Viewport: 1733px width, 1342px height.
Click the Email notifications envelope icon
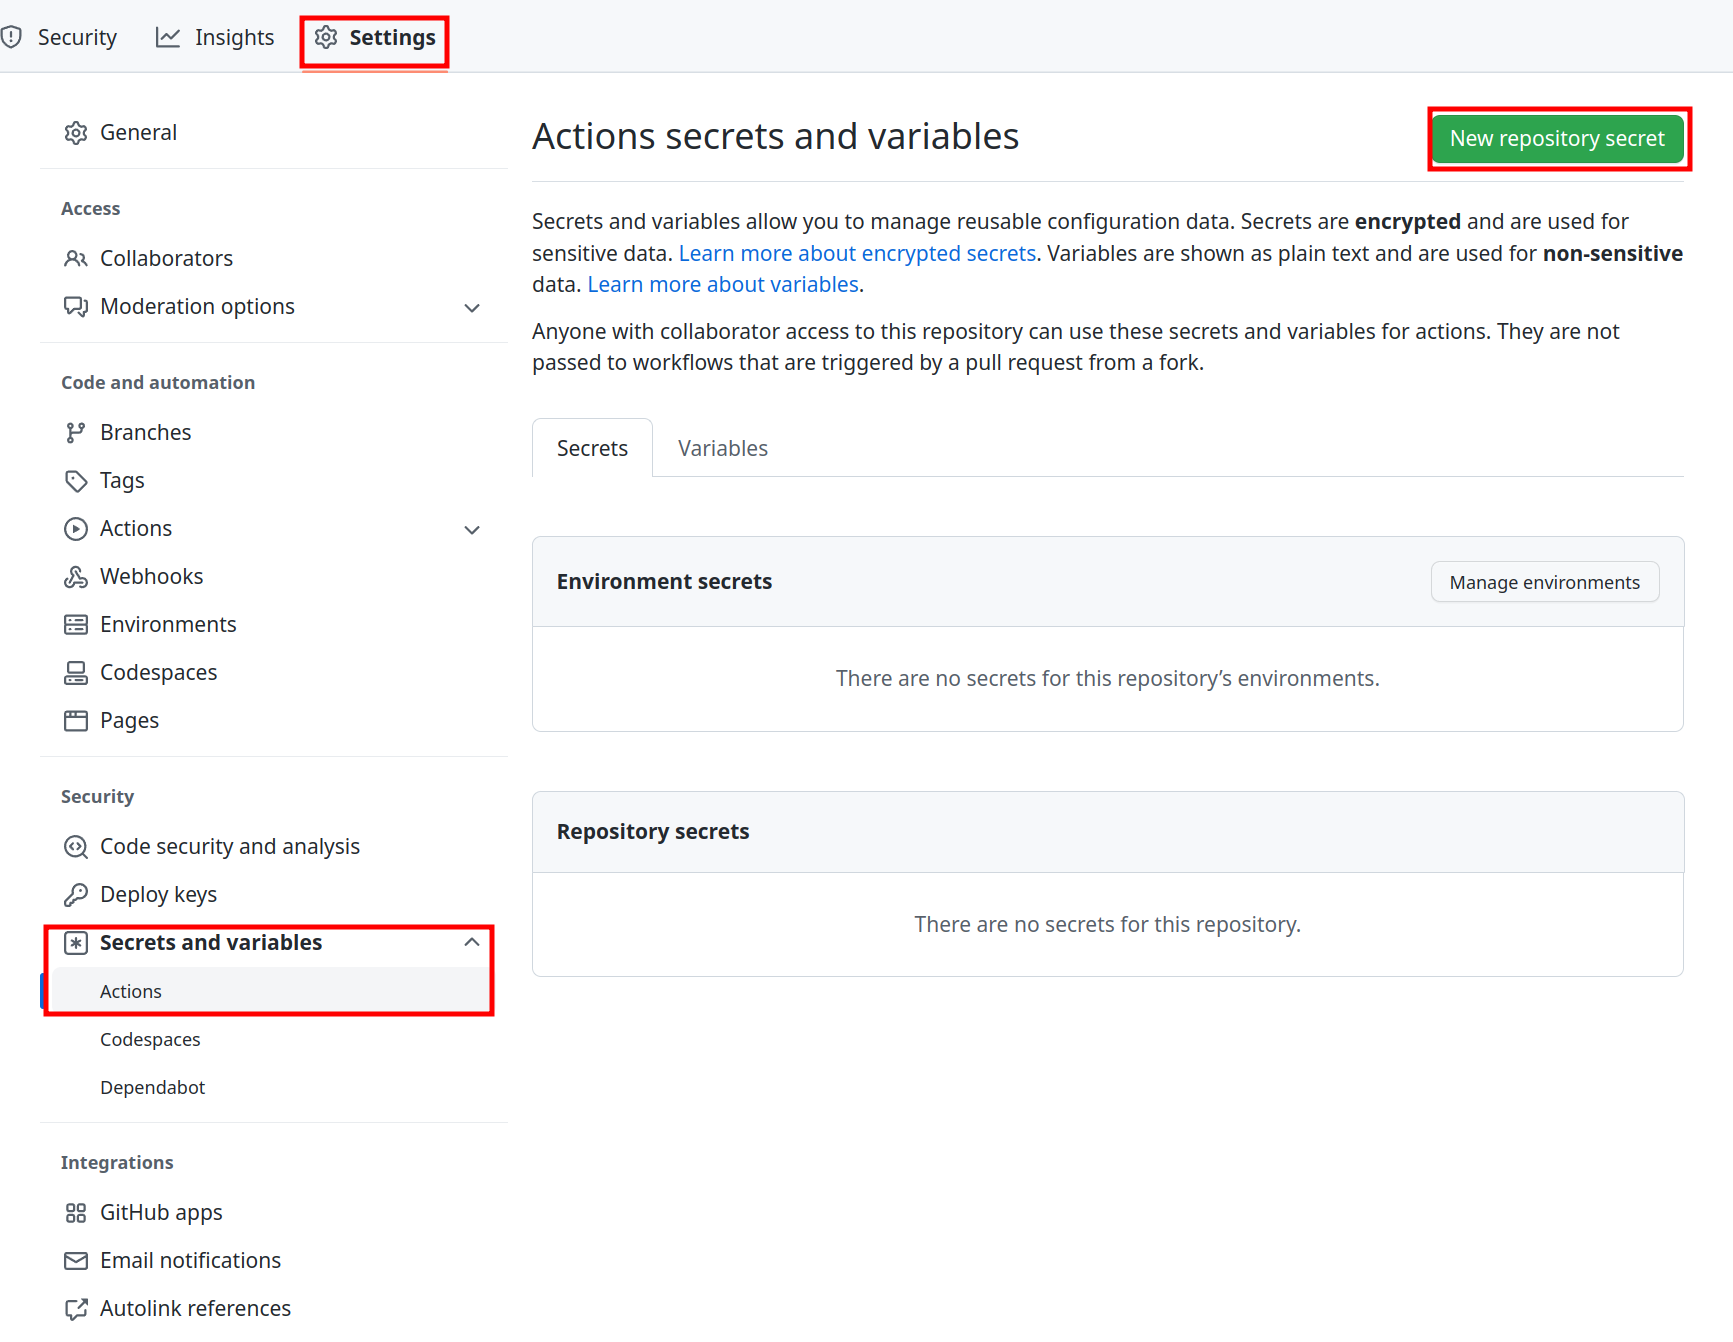(x=76, y=1261)
